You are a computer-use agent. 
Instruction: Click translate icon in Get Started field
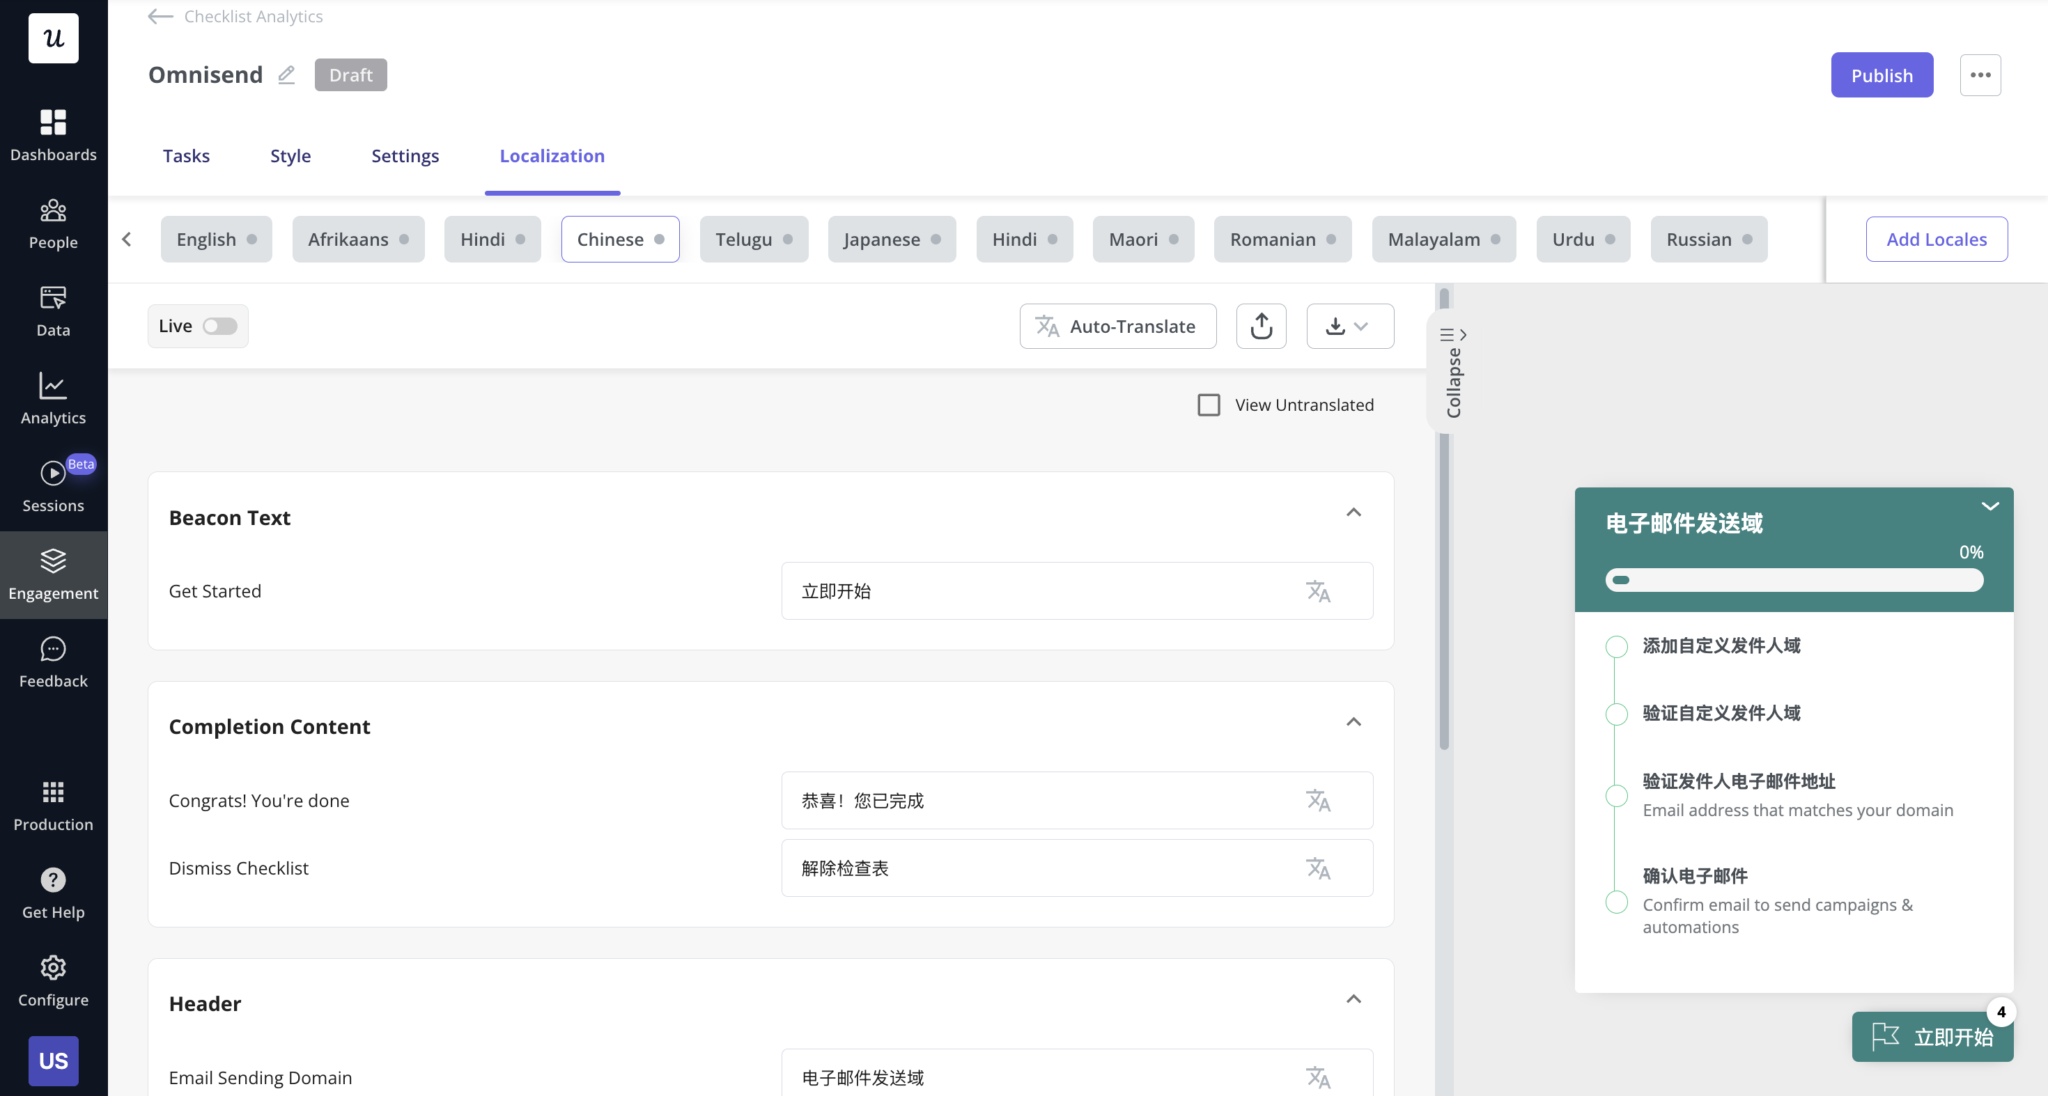point(1318,591)
